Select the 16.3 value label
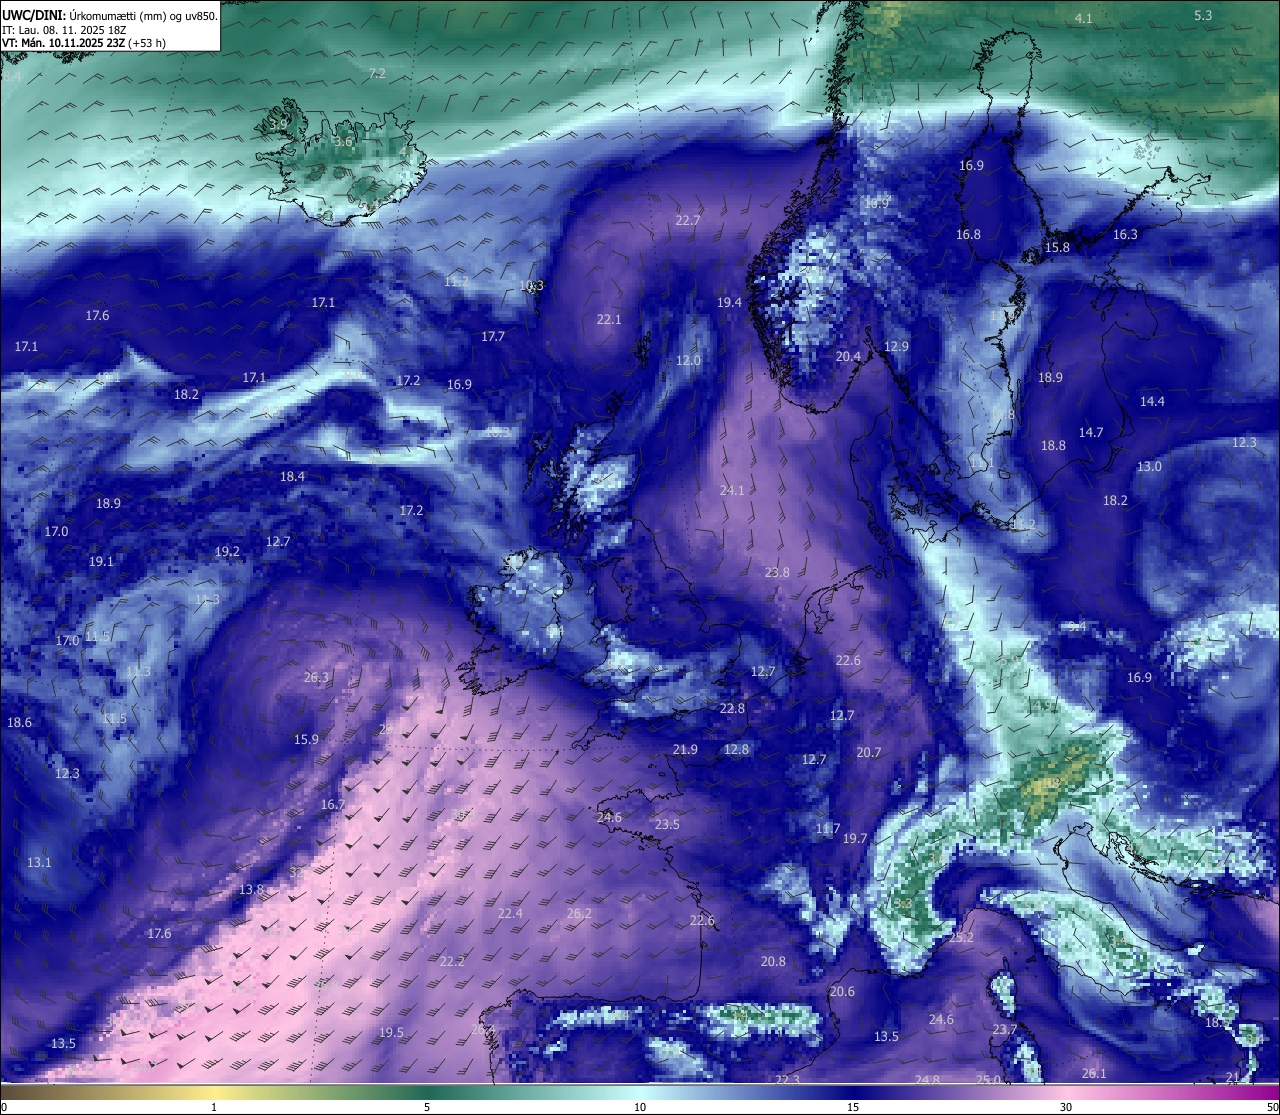Image resolution: width=1280 pixels, height=1115 pixels. 1125,234
